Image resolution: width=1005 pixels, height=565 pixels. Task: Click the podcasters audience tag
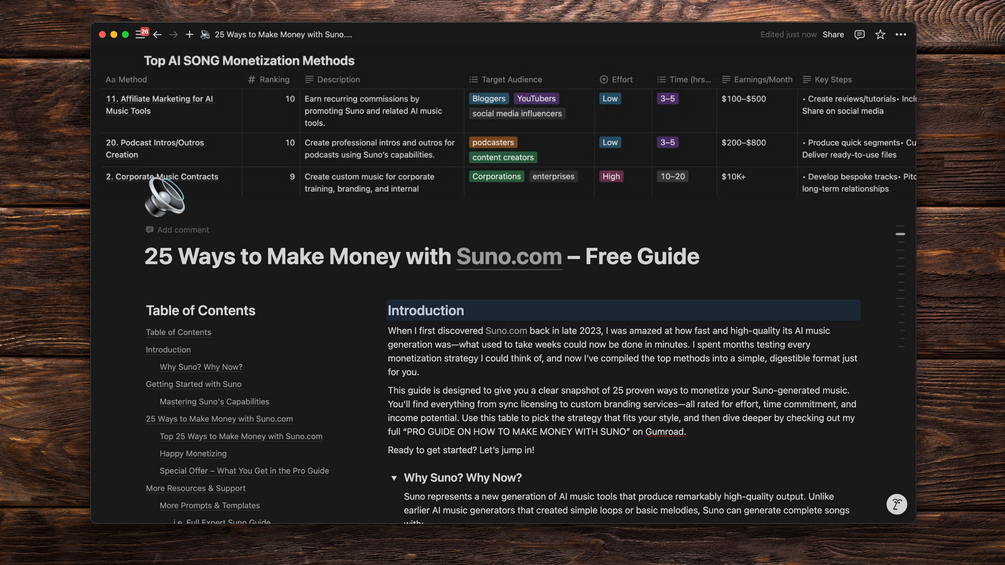point(493,142)
